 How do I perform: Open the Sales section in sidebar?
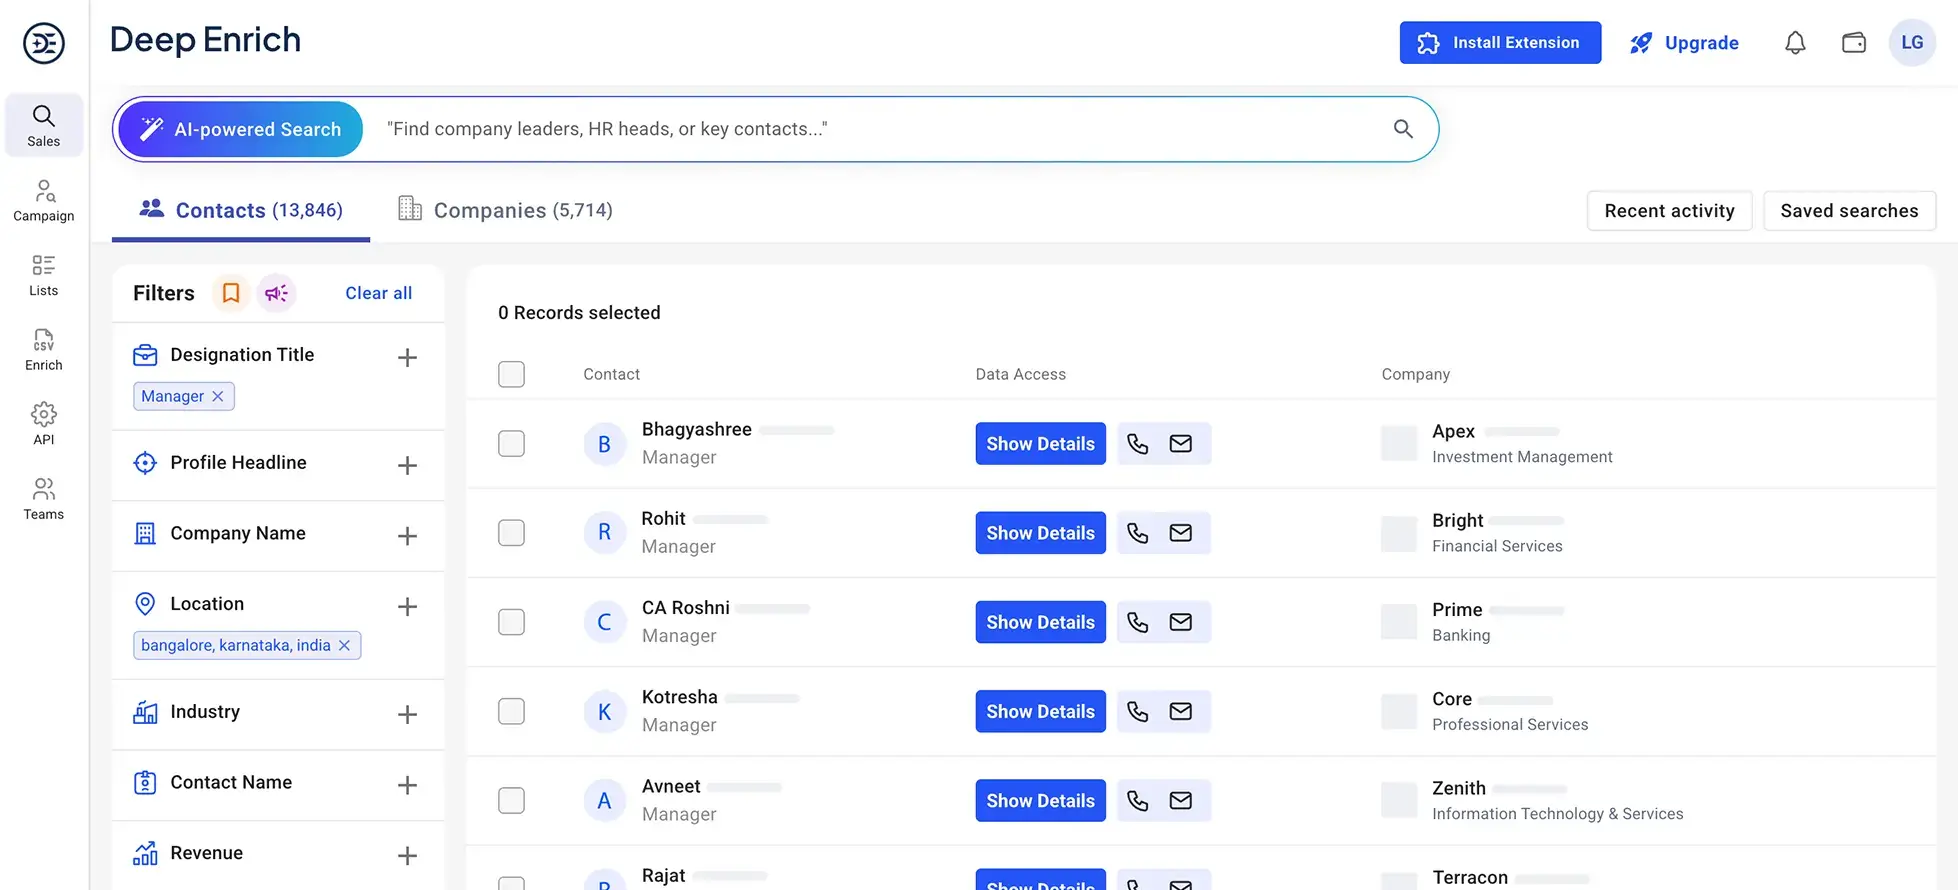click(44, 125)
